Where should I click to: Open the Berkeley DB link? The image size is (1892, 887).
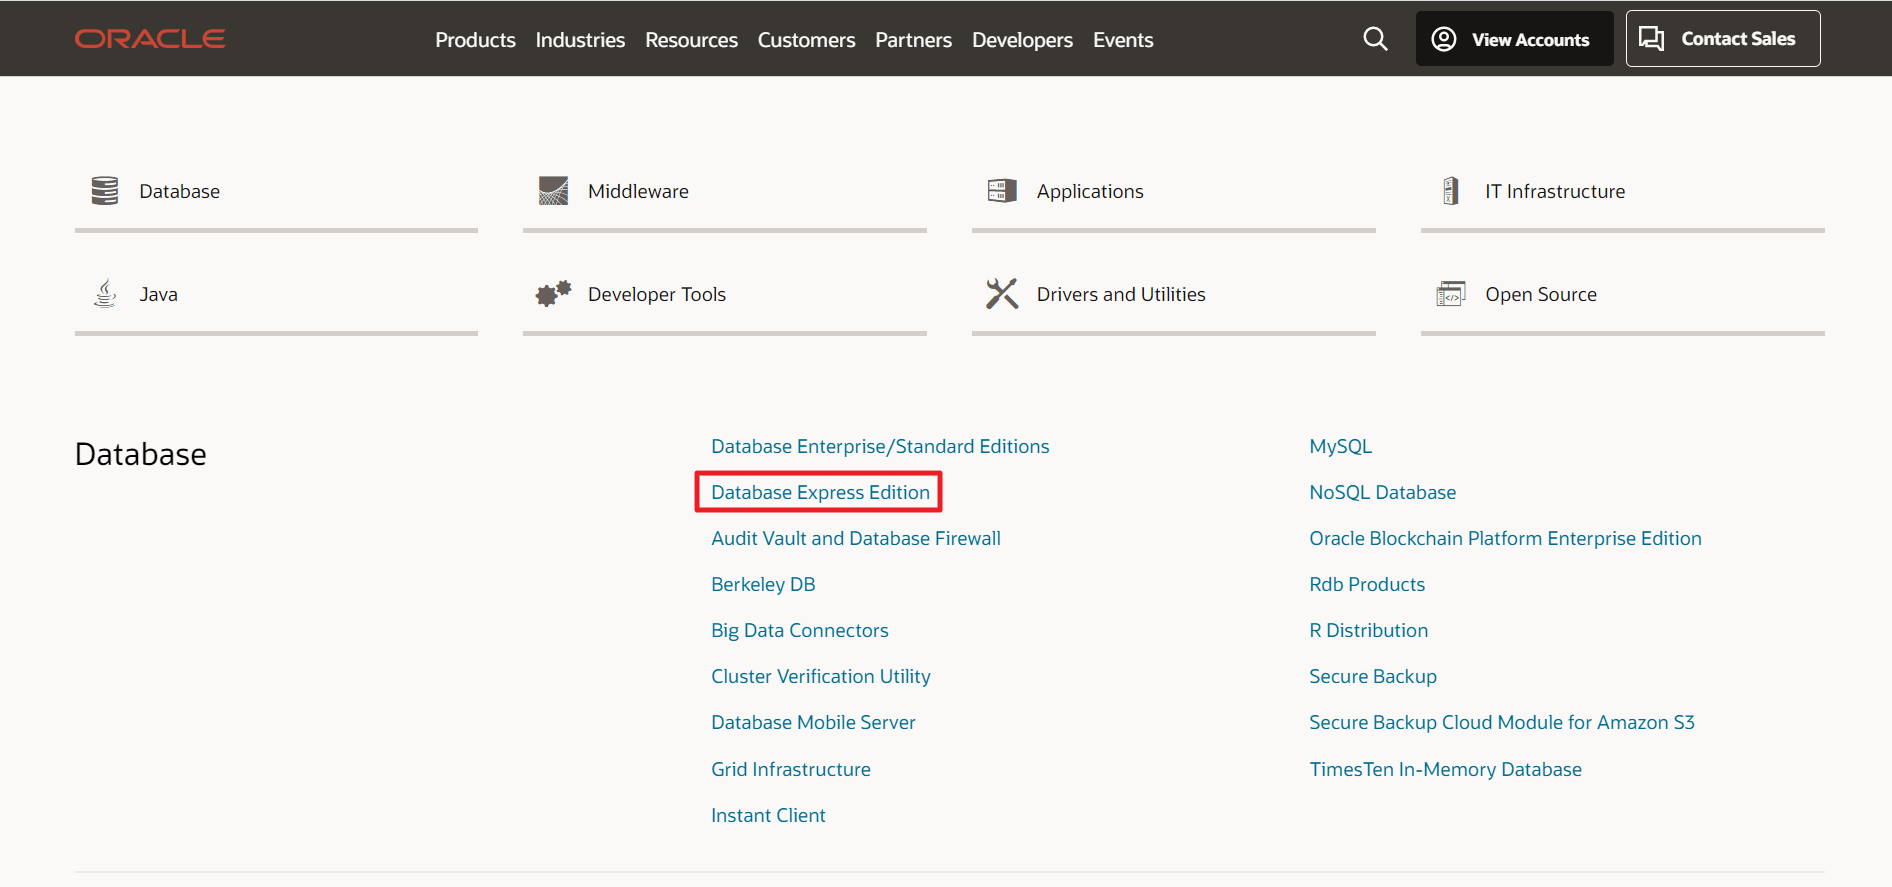[763, 584]
